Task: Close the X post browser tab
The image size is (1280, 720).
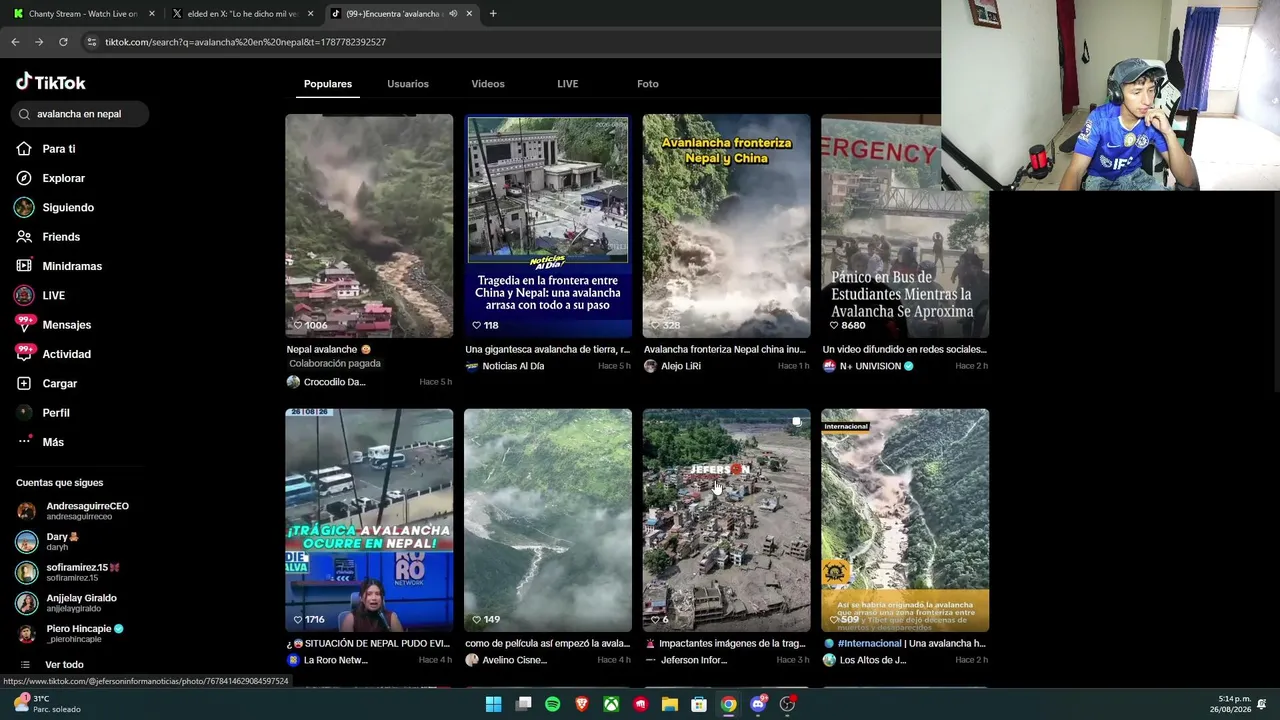Action: [311, 14]
